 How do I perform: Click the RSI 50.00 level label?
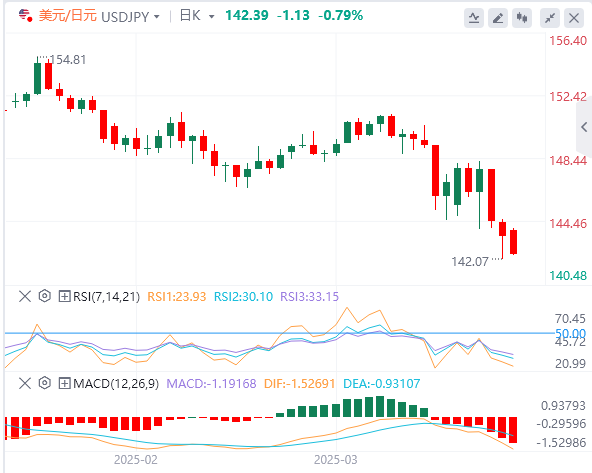[x=570, y=333]
